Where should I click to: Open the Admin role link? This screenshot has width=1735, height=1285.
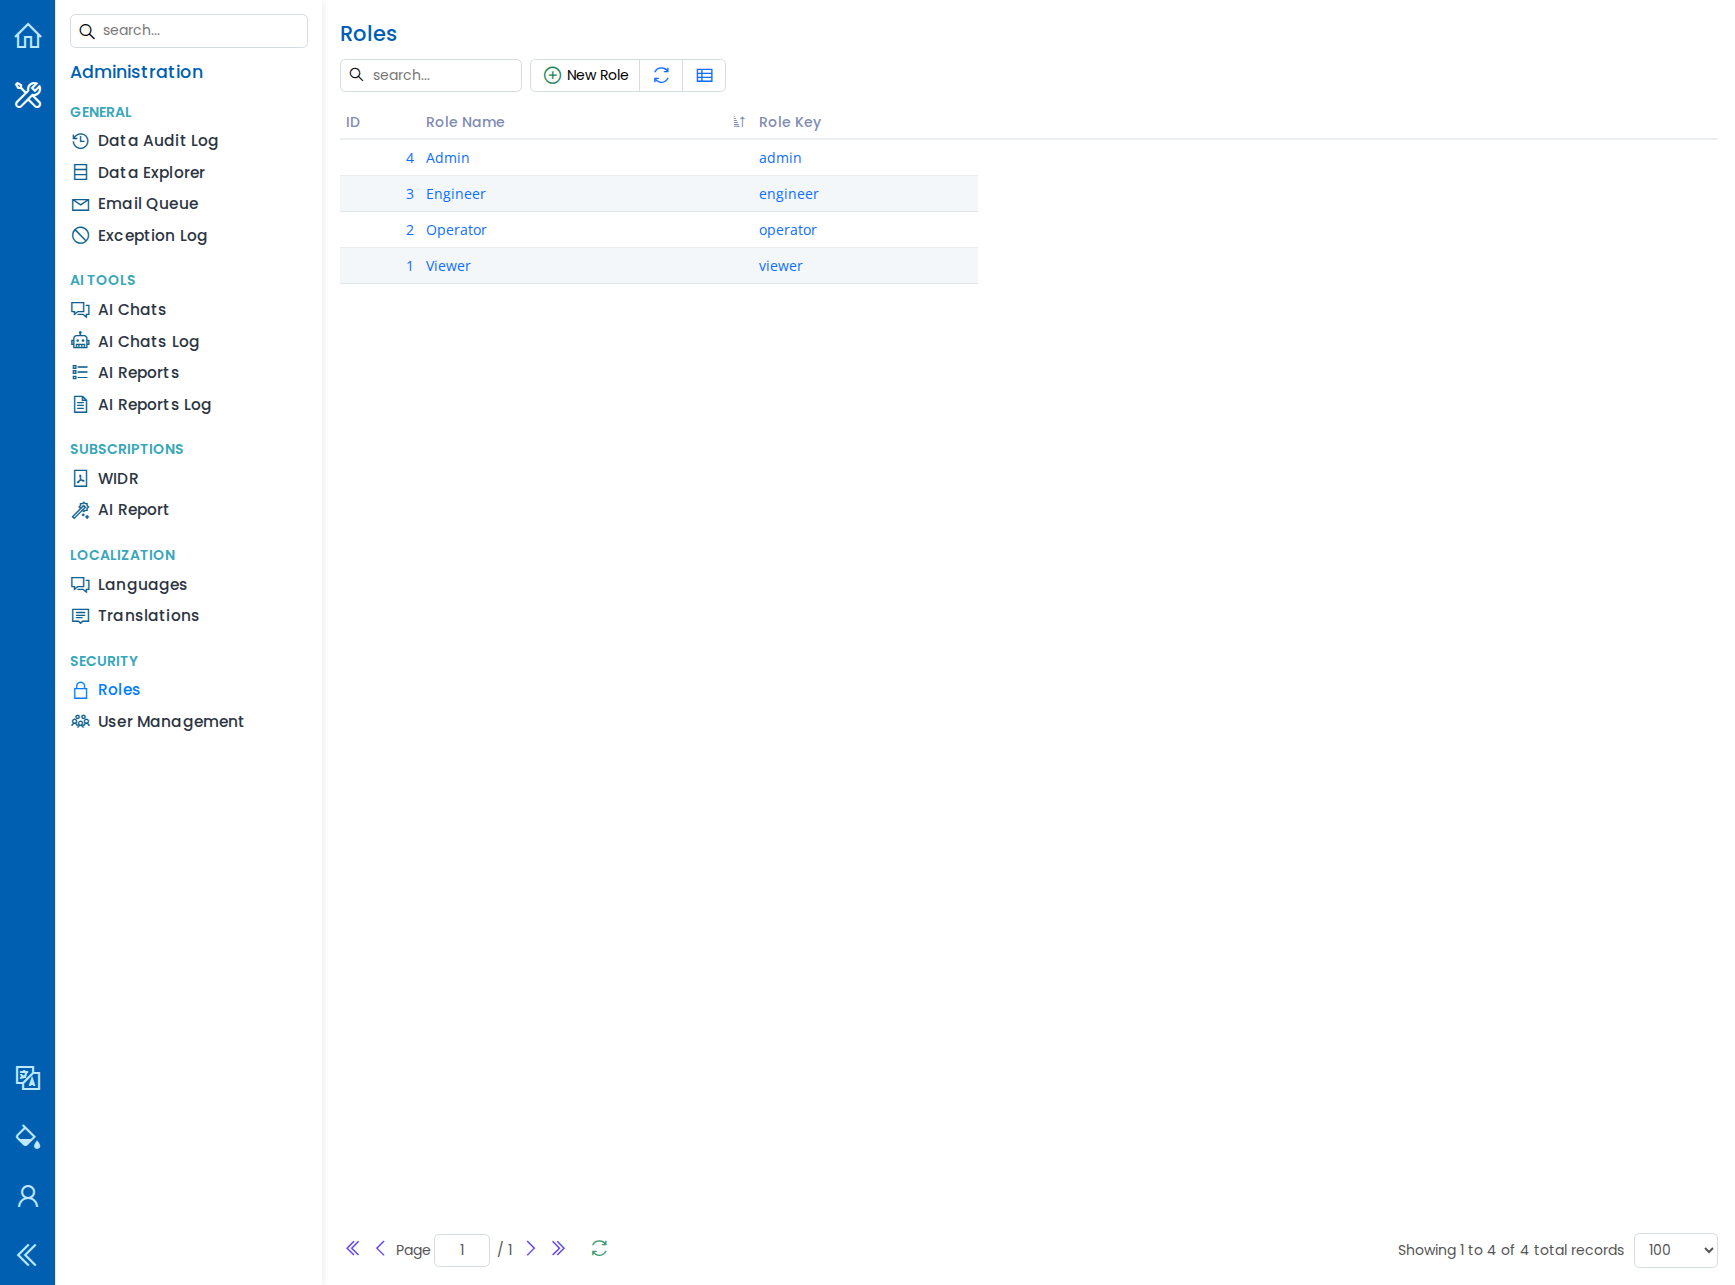[x=447, y=158]
